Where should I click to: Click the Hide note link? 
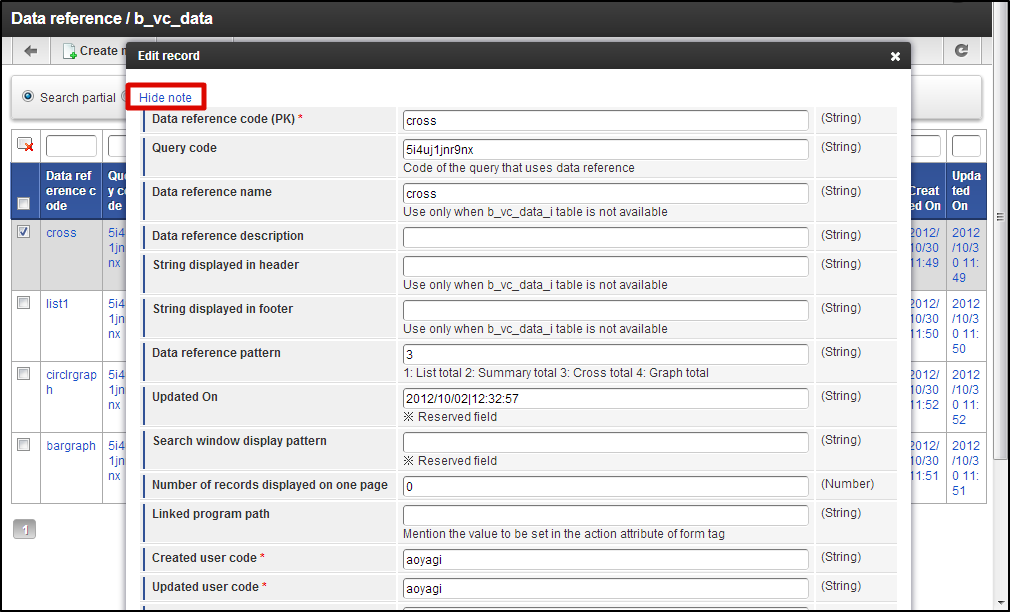(x=166, y=97)
